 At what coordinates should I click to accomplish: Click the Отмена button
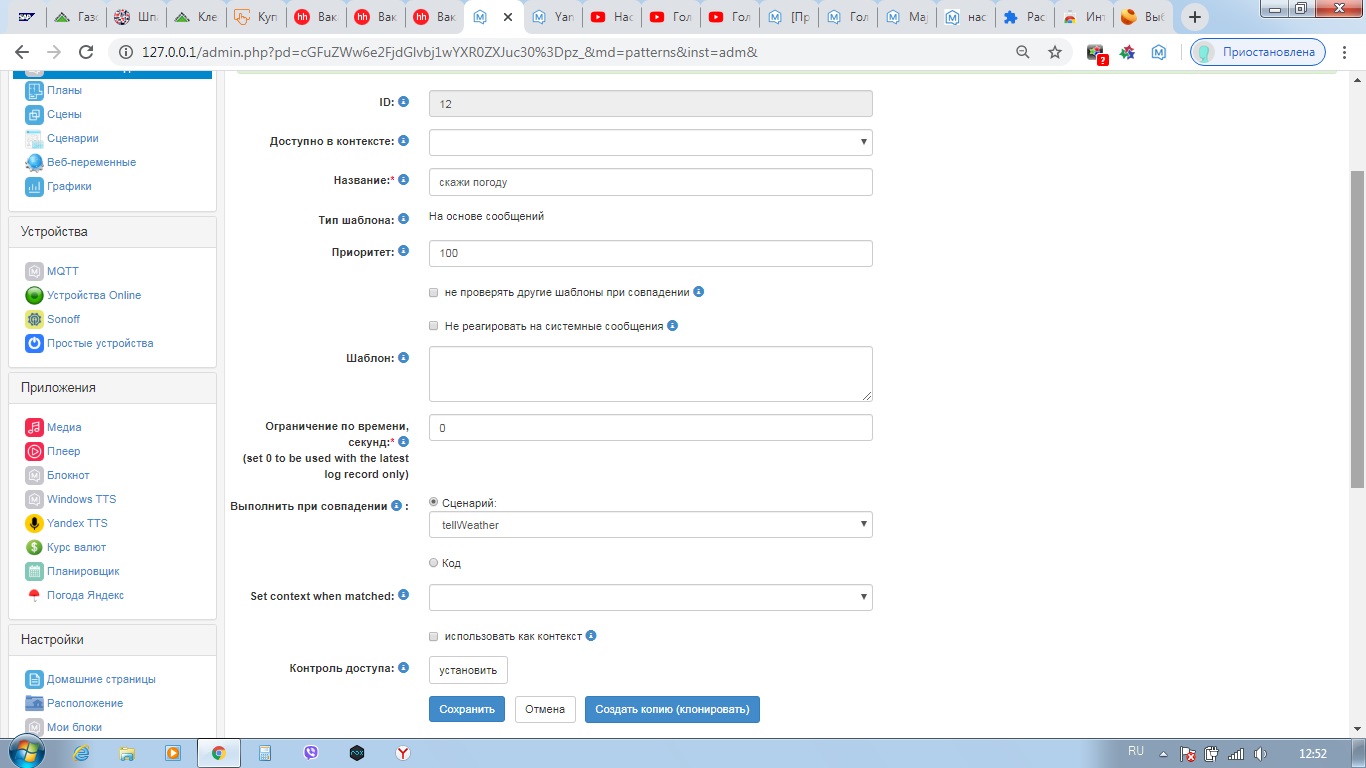(545, 709)
